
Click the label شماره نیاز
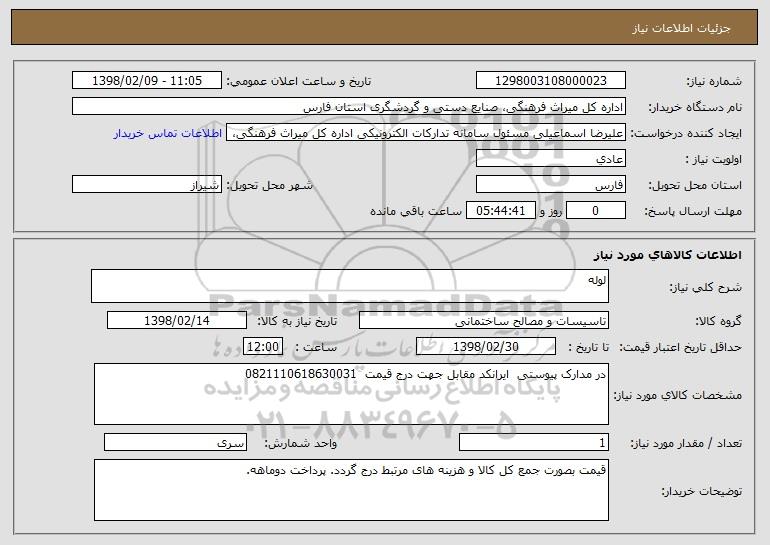714,82
